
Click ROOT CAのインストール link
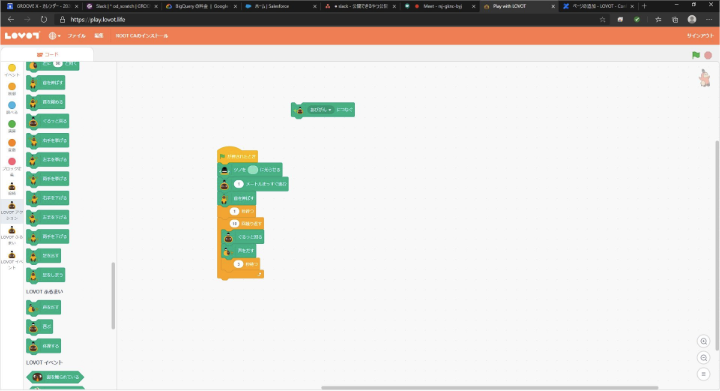tap(142, 36)
